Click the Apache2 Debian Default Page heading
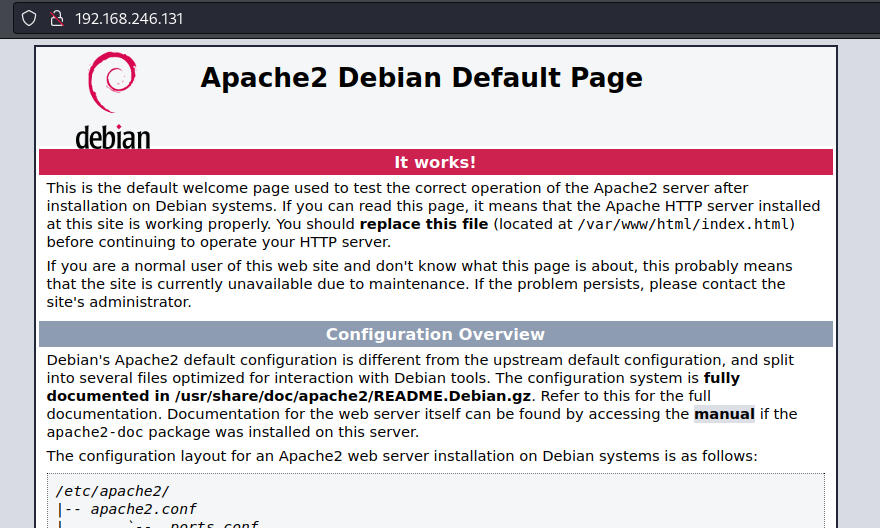 [x=421, y=78]
